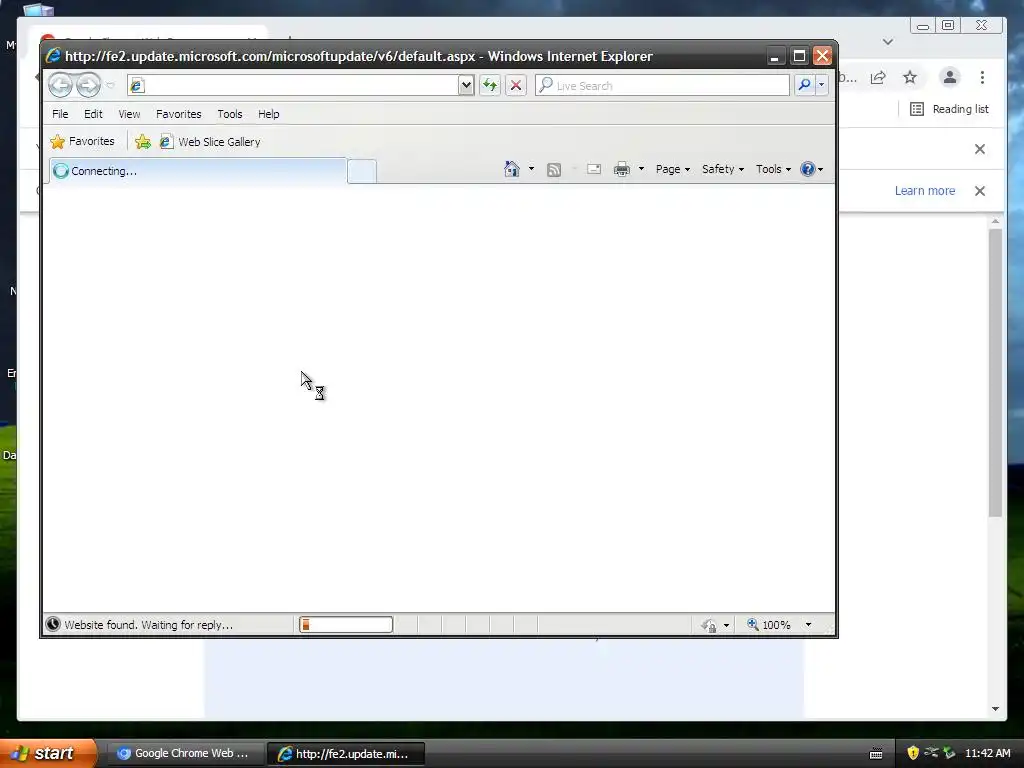Open the Page command bar menu

coord(673,169)
